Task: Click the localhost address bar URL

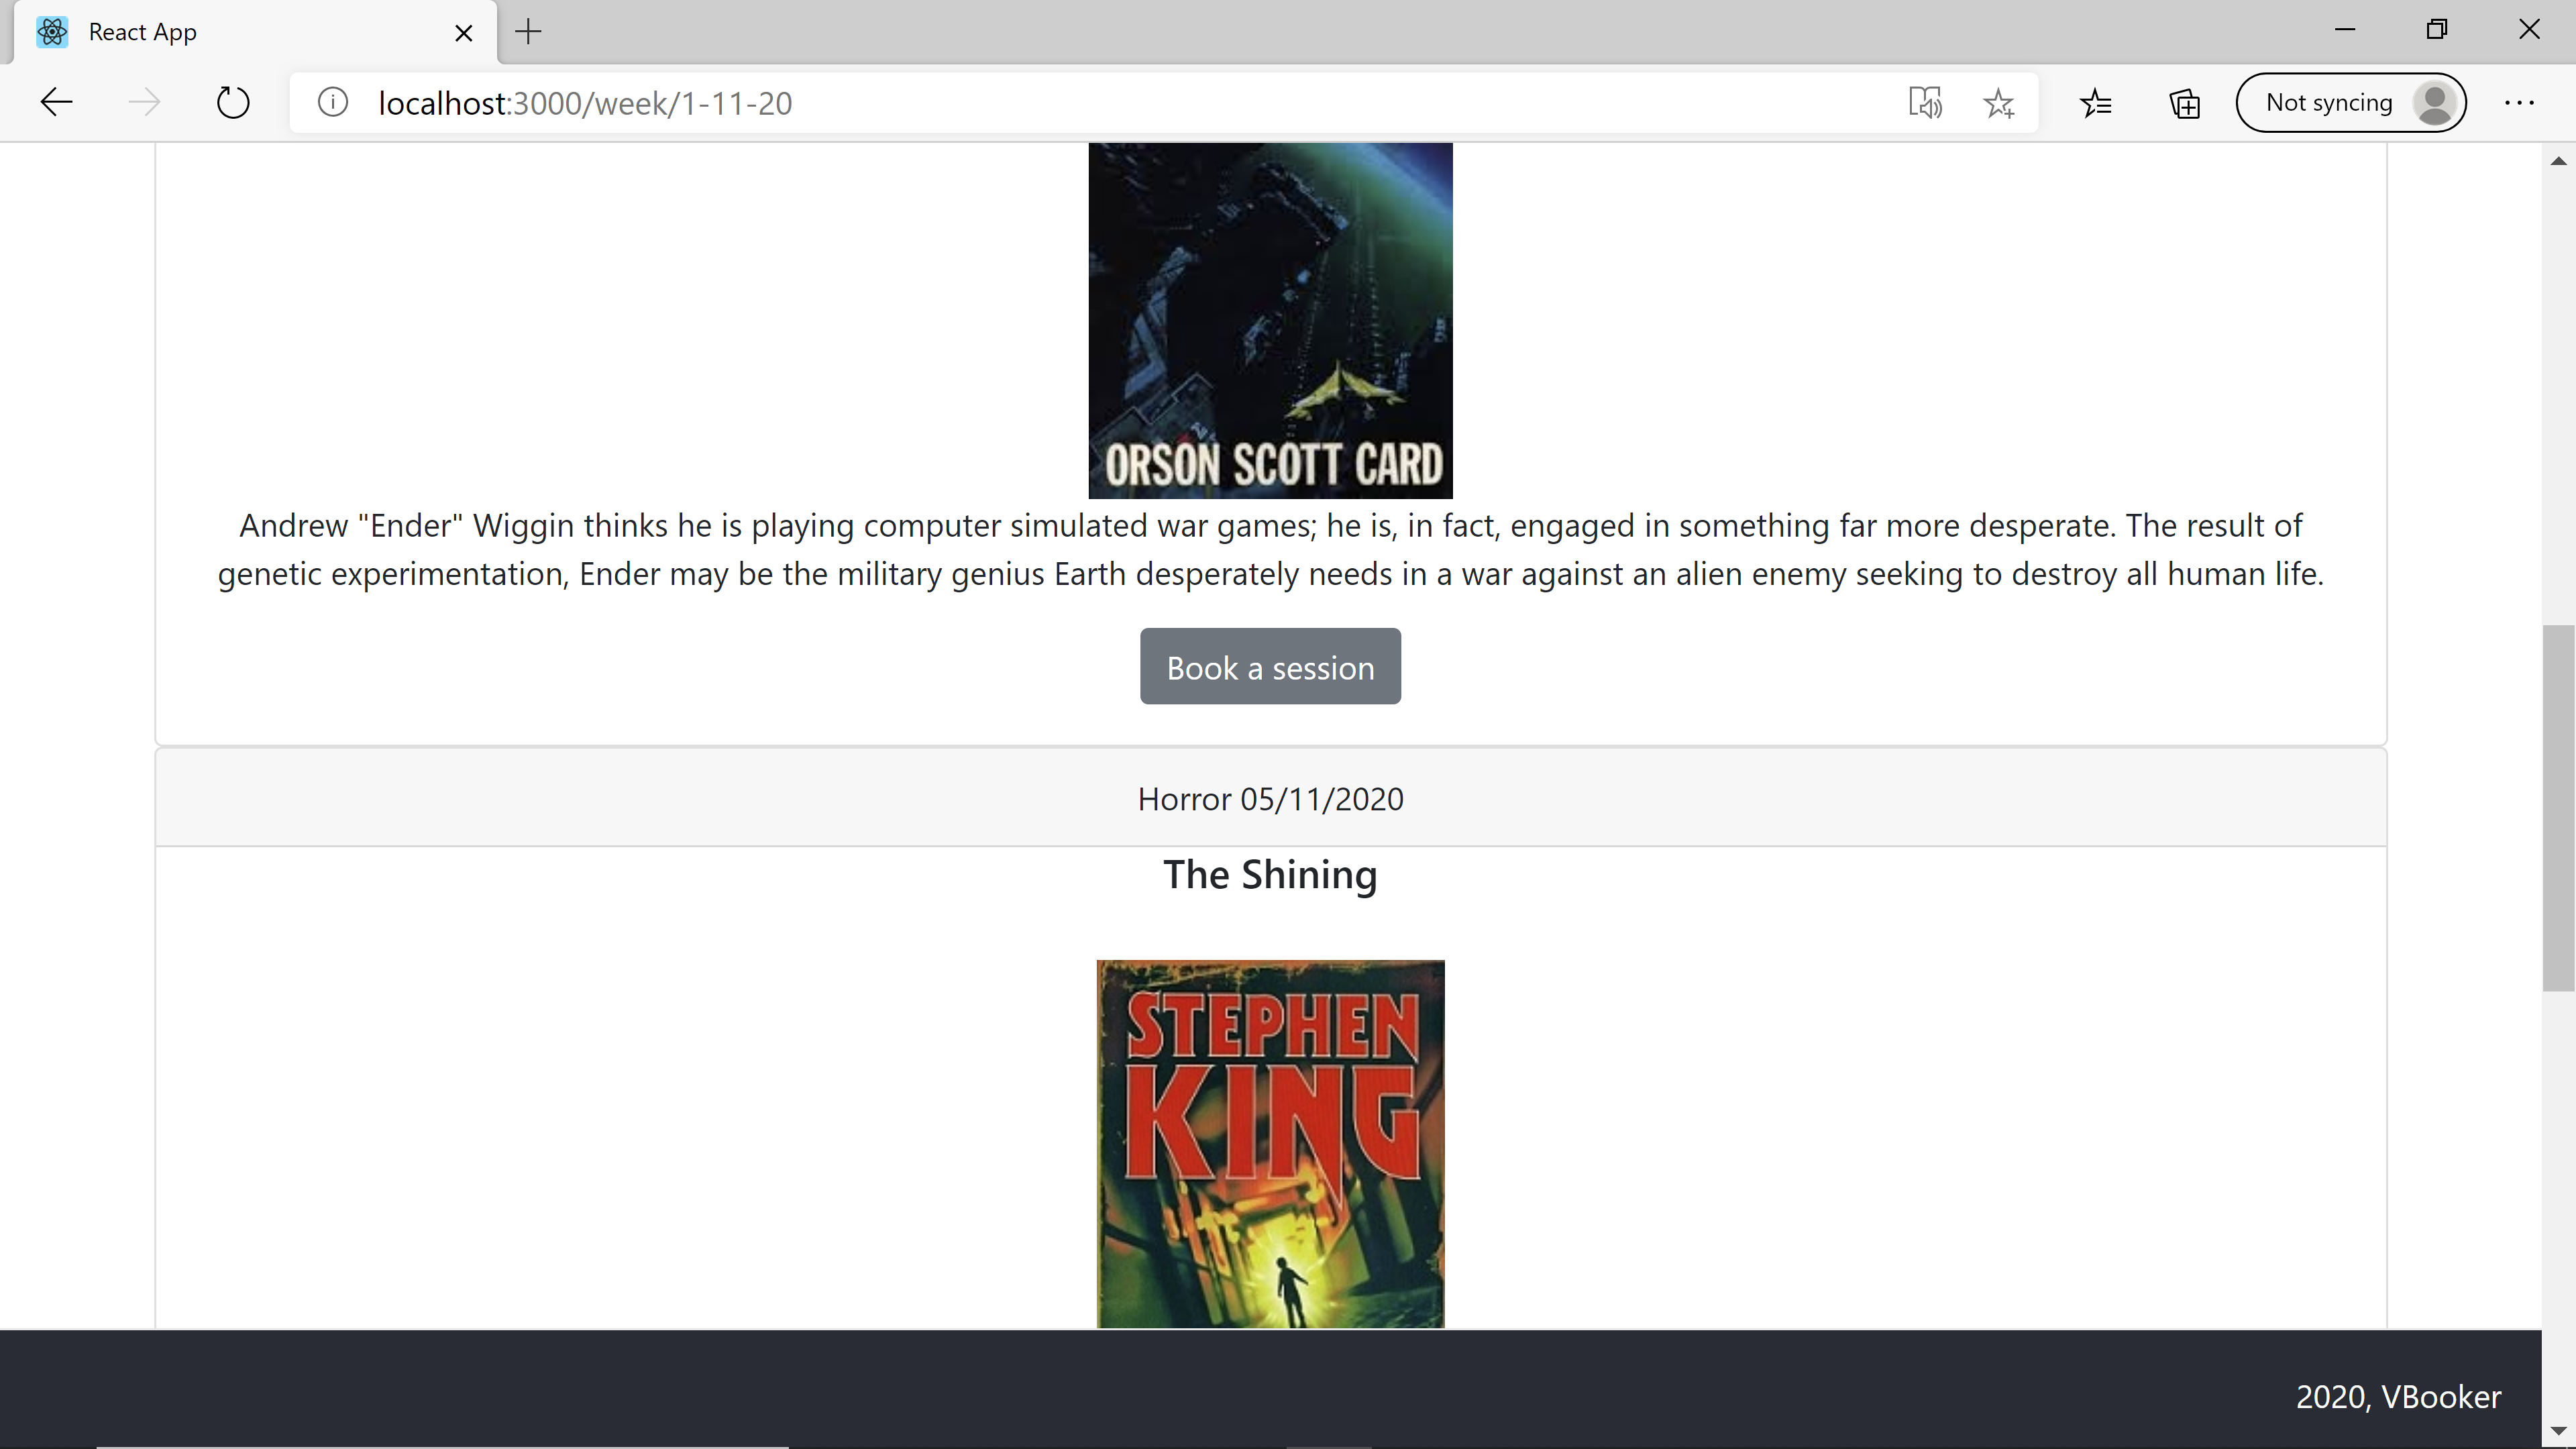Action: 585,103
